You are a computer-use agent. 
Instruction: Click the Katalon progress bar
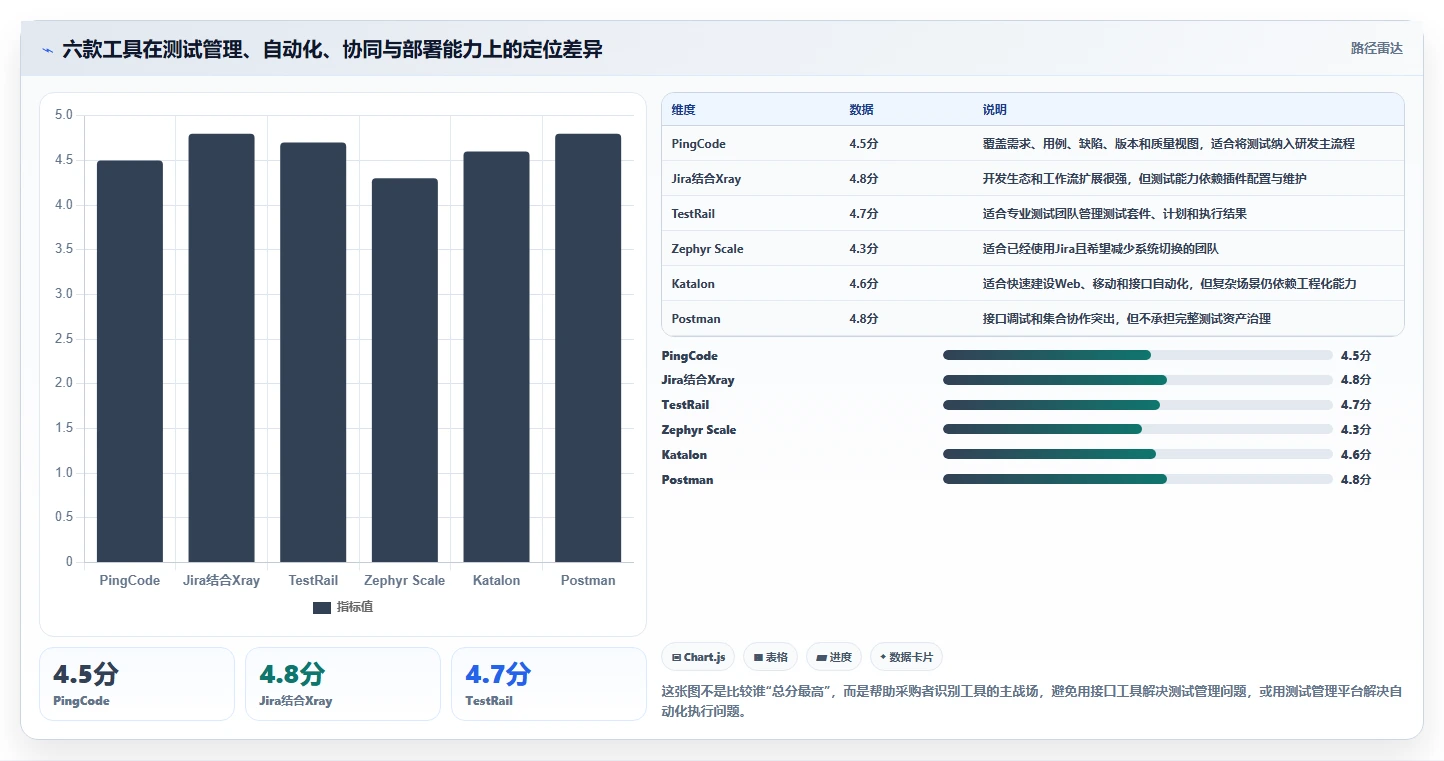click(x=1138, y=454)
